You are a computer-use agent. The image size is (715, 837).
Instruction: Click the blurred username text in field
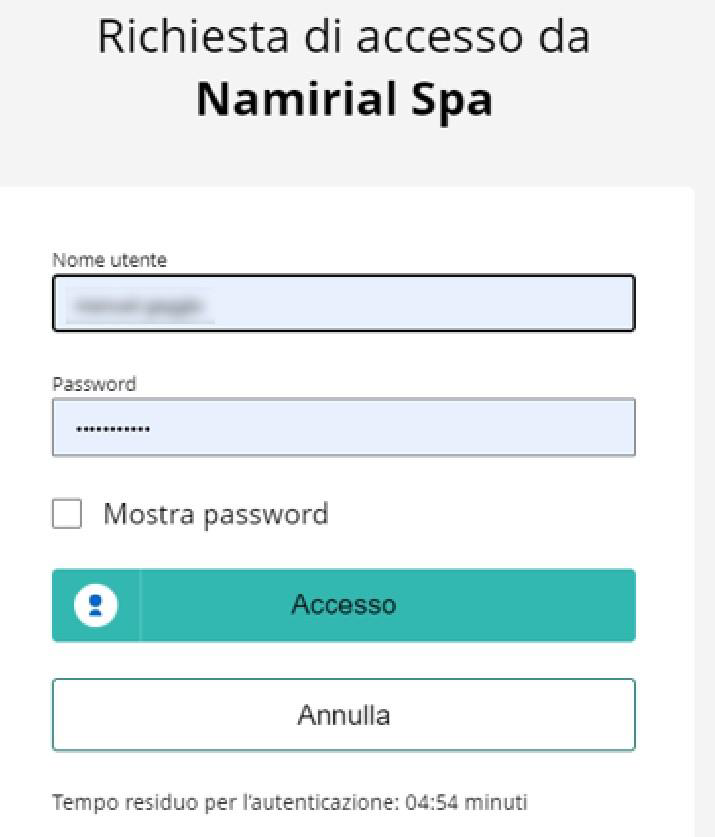pyautogui.click(x=139, y=305)
